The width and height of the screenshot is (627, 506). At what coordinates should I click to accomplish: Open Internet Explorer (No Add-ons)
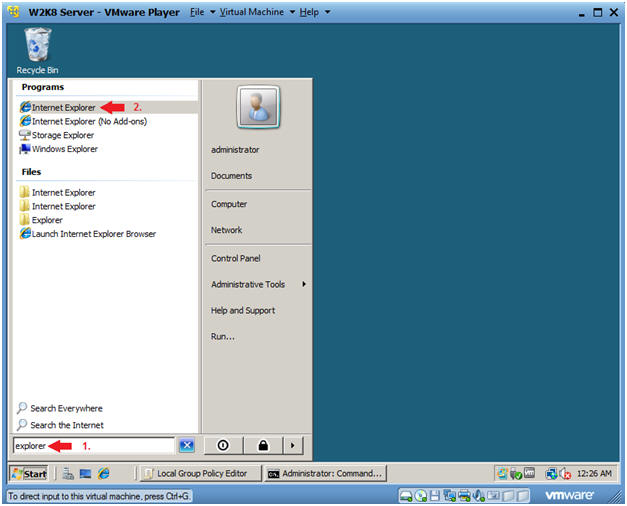coord(83,121)
